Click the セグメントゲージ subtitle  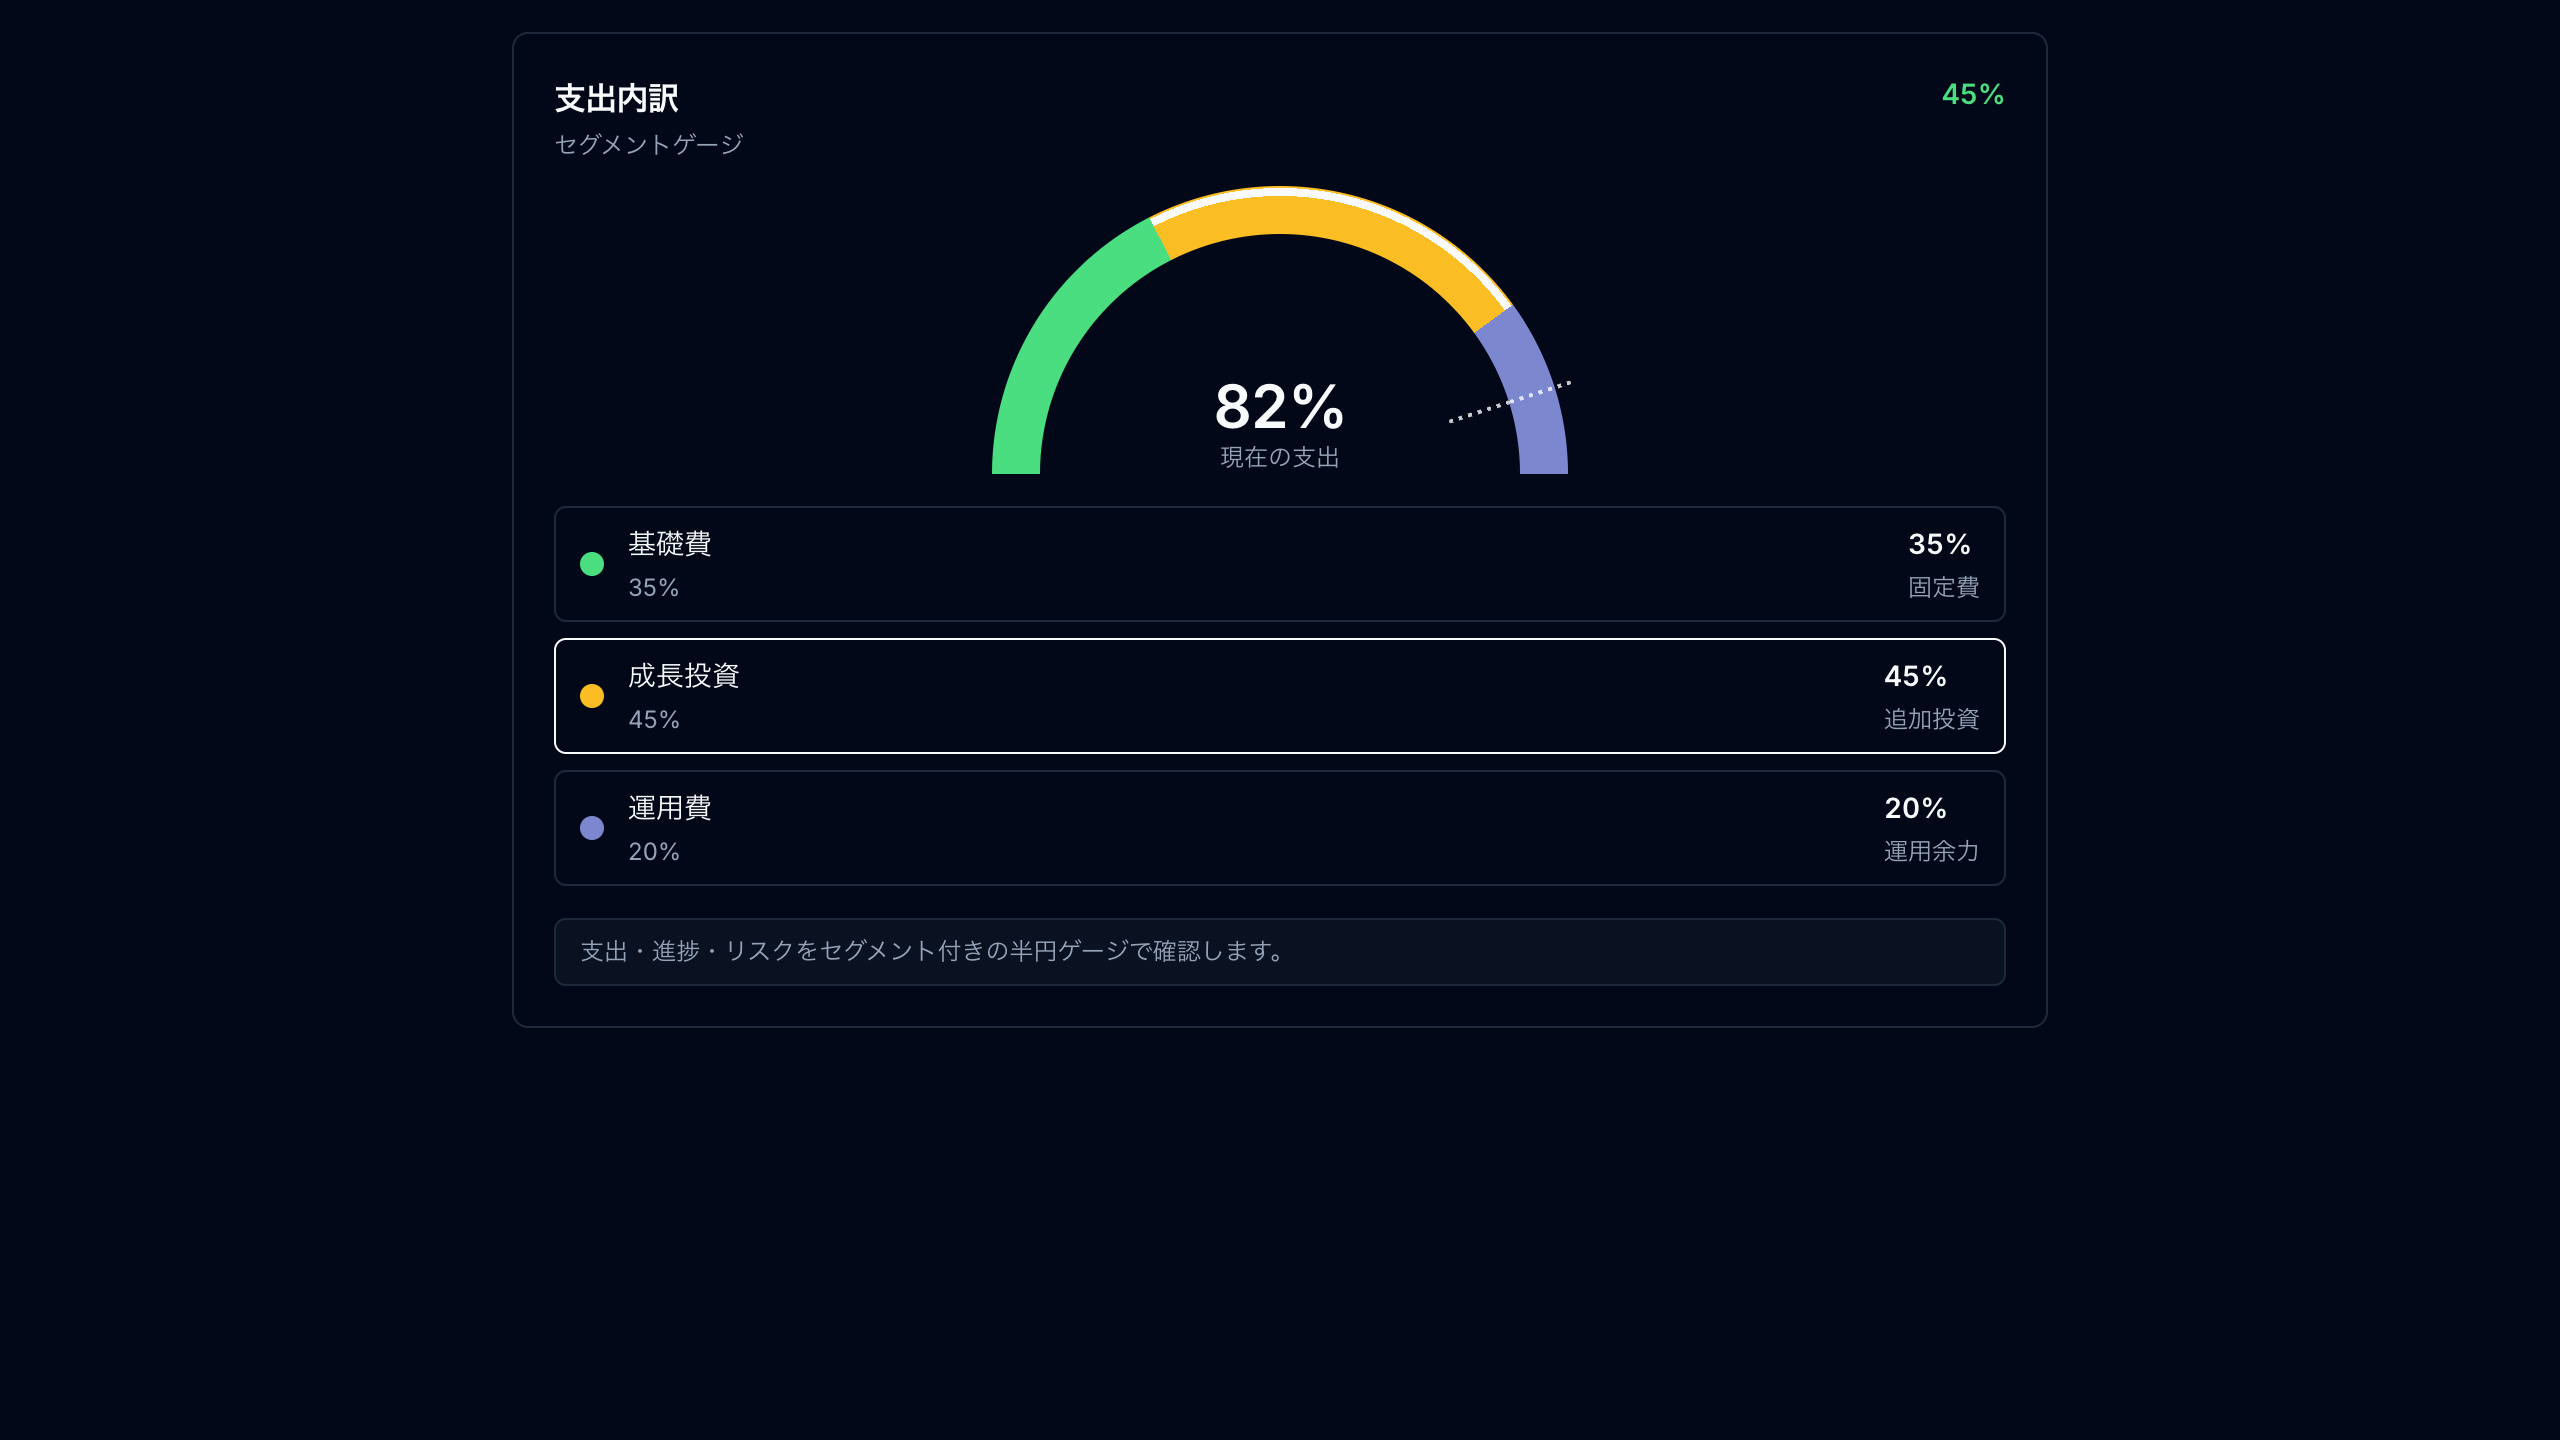[649, 144]
